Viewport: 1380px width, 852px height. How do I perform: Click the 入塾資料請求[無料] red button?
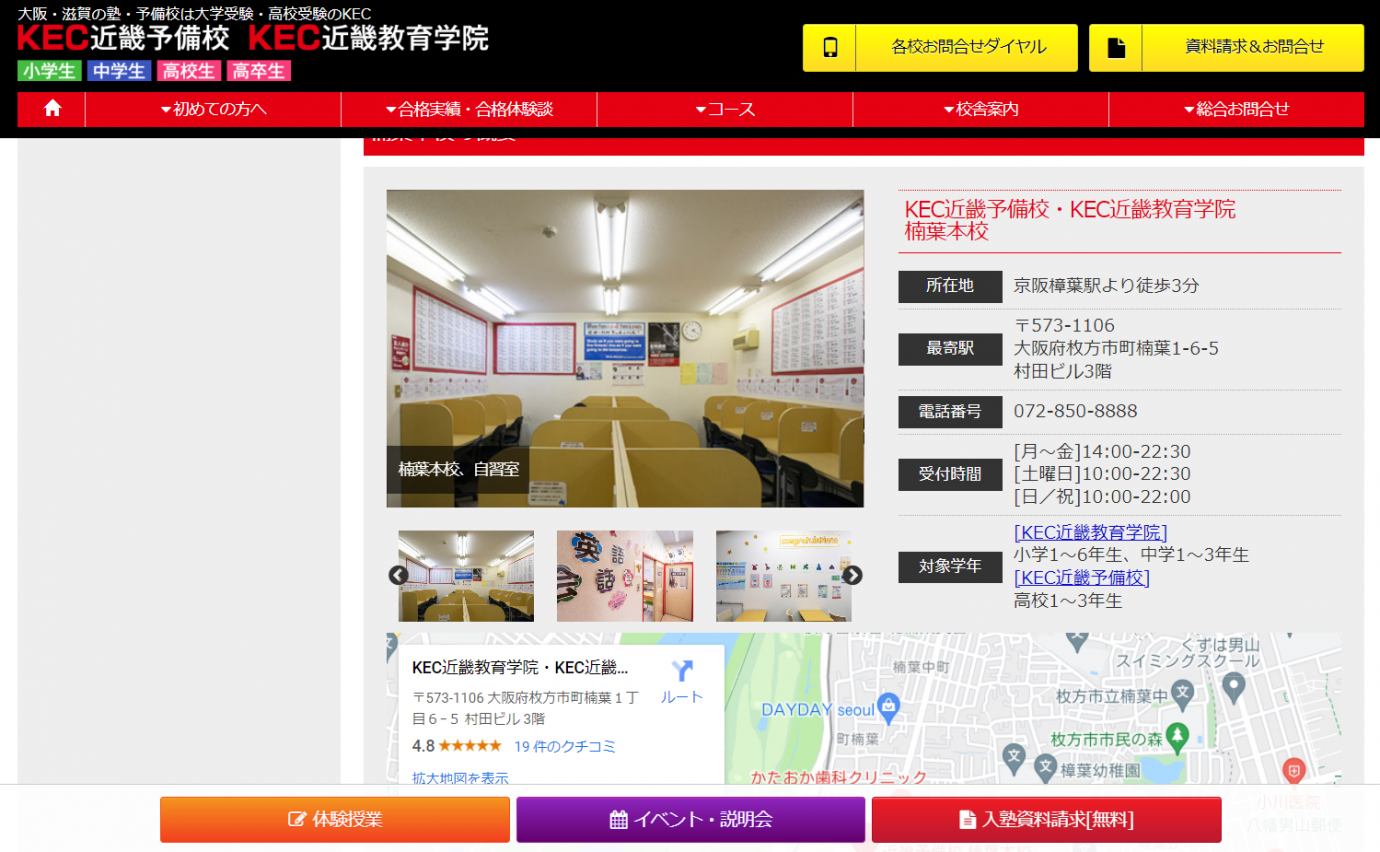[x=1047, y=820]
